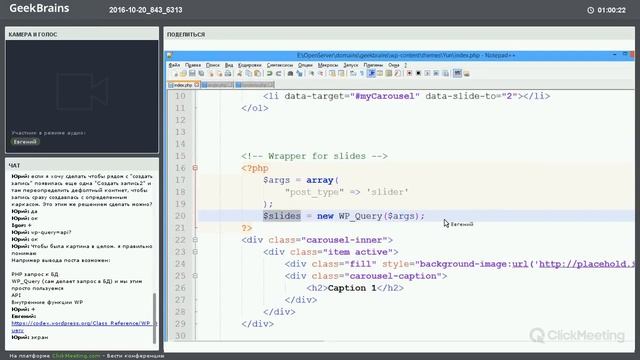640x360 pixels.
Task: Click the Save toolbar icon in Notepad++
Action: coord(192,73)
